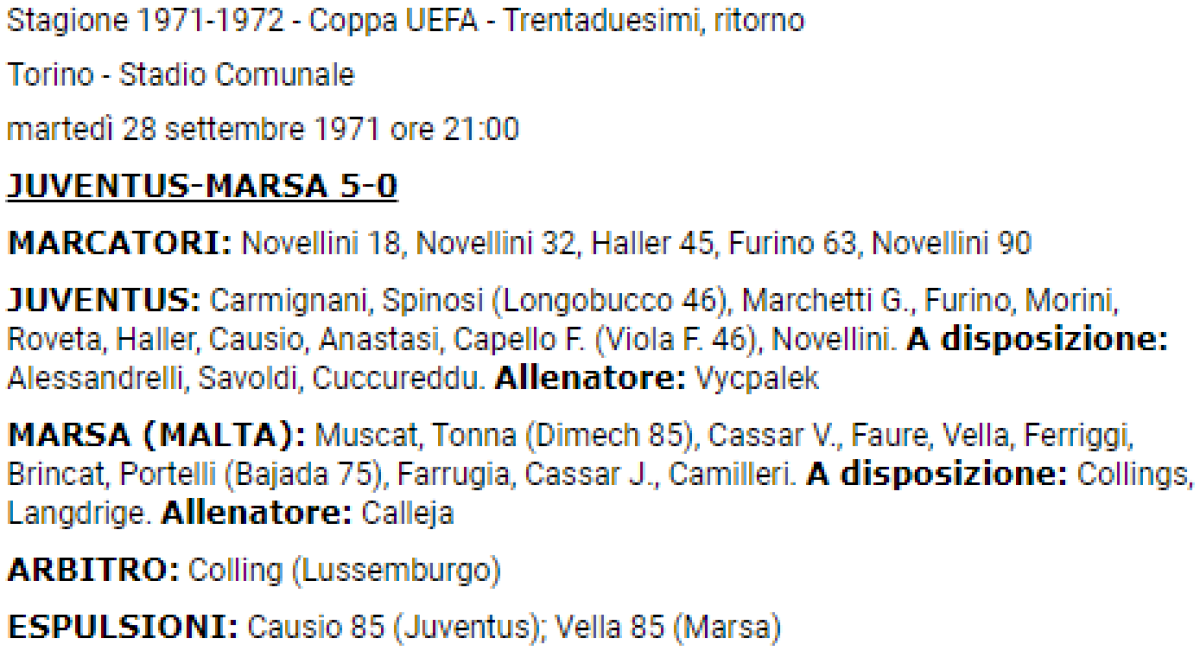This screenshot has width=1200, height=651.
Task: Click the JUVENTUS-MARSA 5-0 heading
Action: tap(203, 186)
